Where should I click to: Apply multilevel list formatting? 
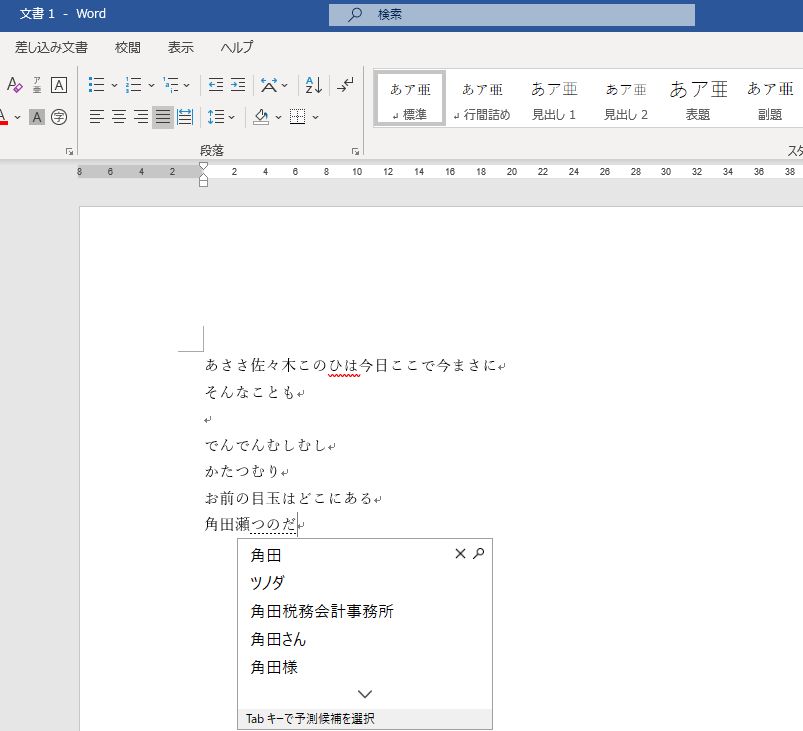pyautogui.click(x=171, y=85)
